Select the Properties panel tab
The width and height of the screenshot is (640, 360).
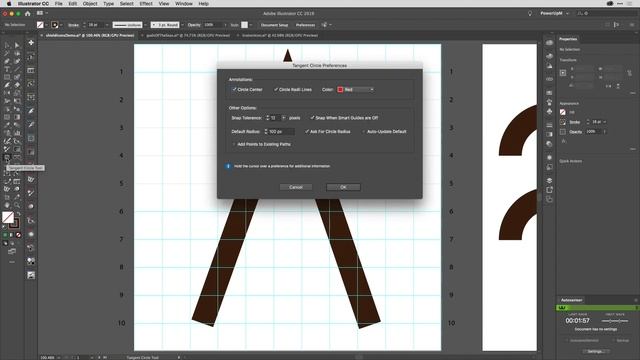568,39
